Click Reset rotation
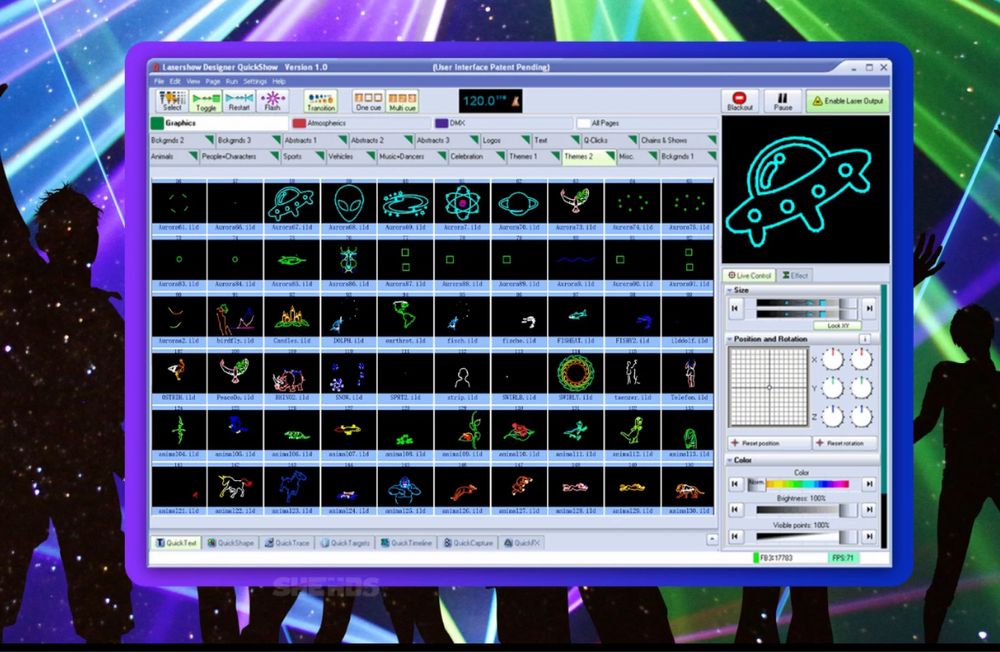Viewport: 1000px width, 652px height. [845, 443]
